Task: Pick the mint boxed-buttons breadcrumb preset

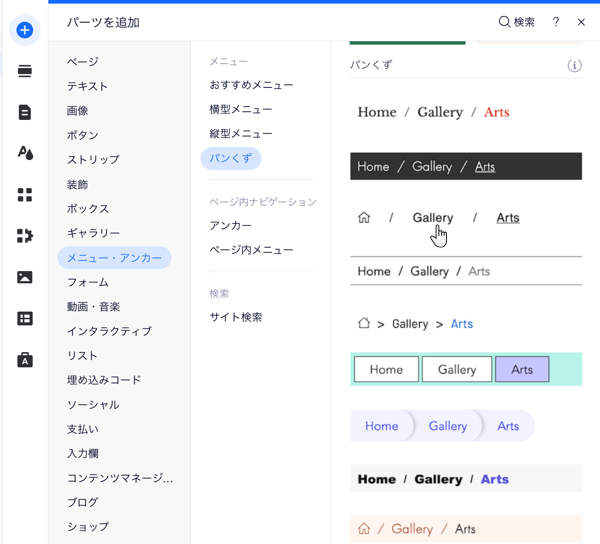Action: point(466,369)
